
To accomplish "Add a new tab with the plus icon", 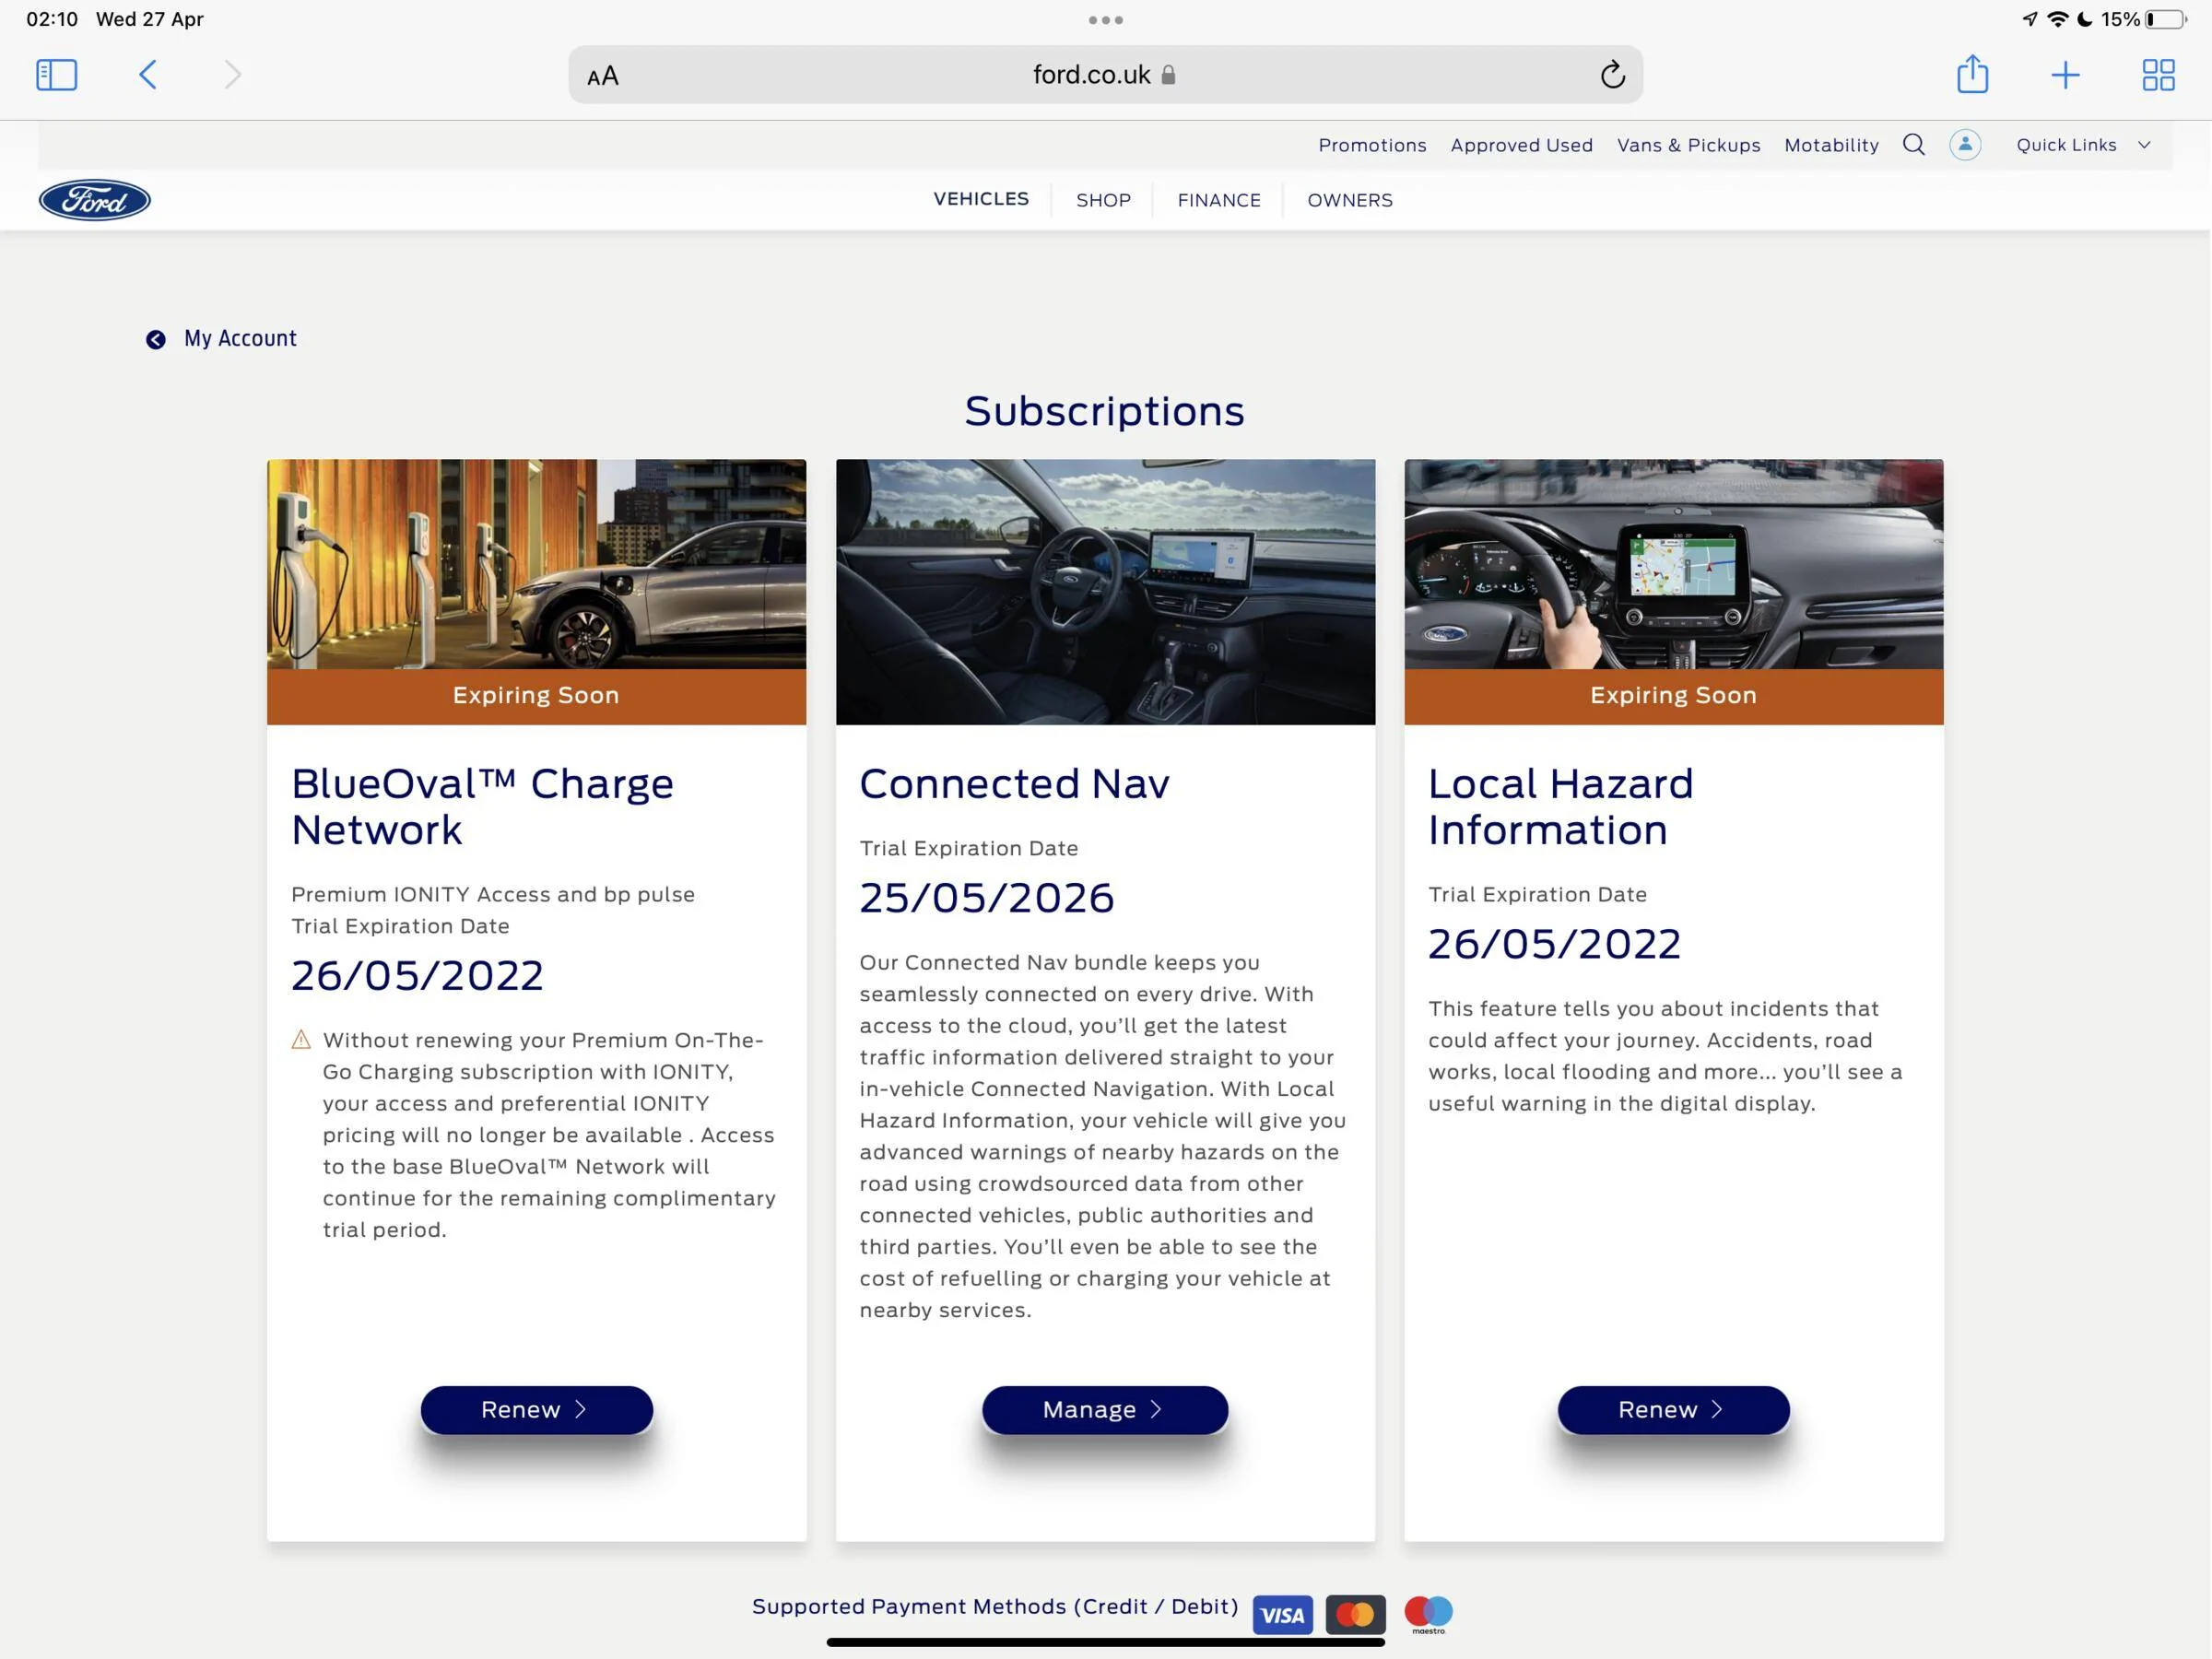I will (2065, 75).
